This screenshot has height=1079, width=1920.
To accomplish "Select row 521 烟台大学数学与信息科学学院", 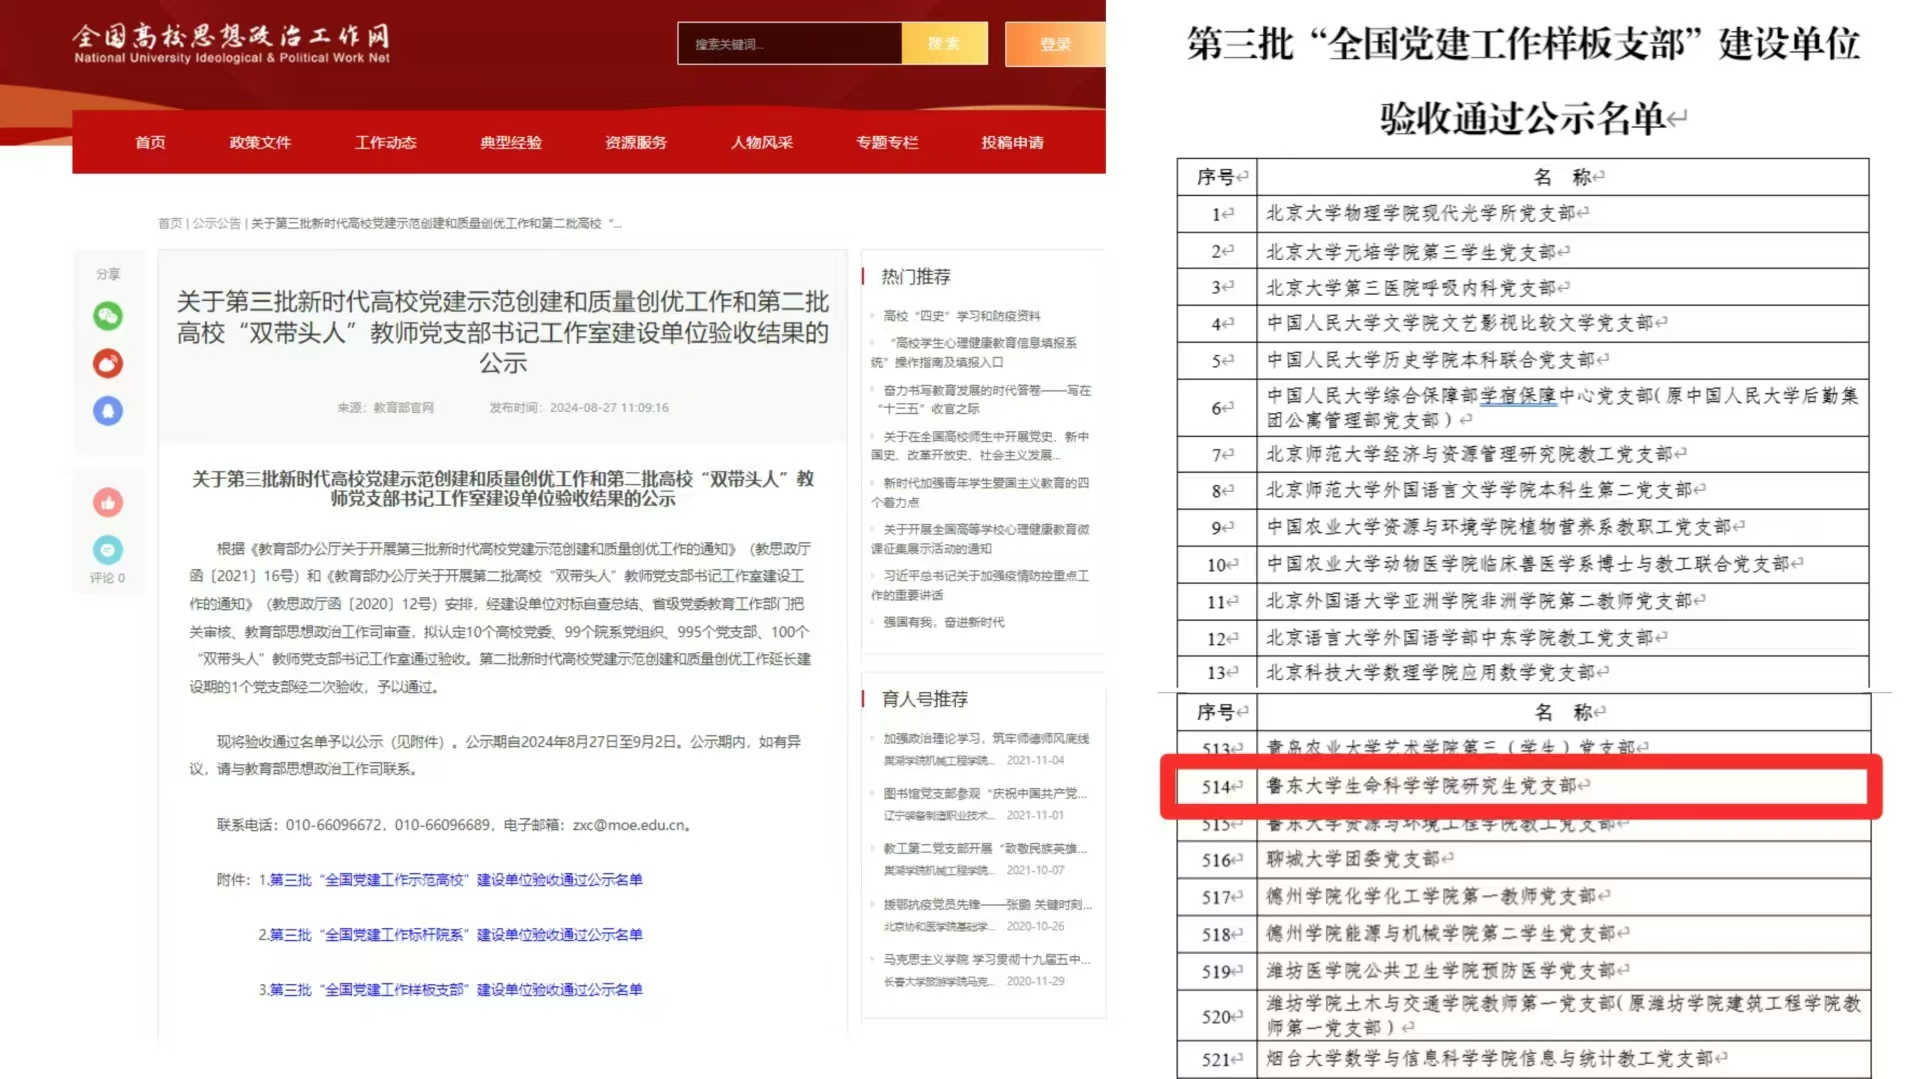I will click(x=1523, y=1058).
